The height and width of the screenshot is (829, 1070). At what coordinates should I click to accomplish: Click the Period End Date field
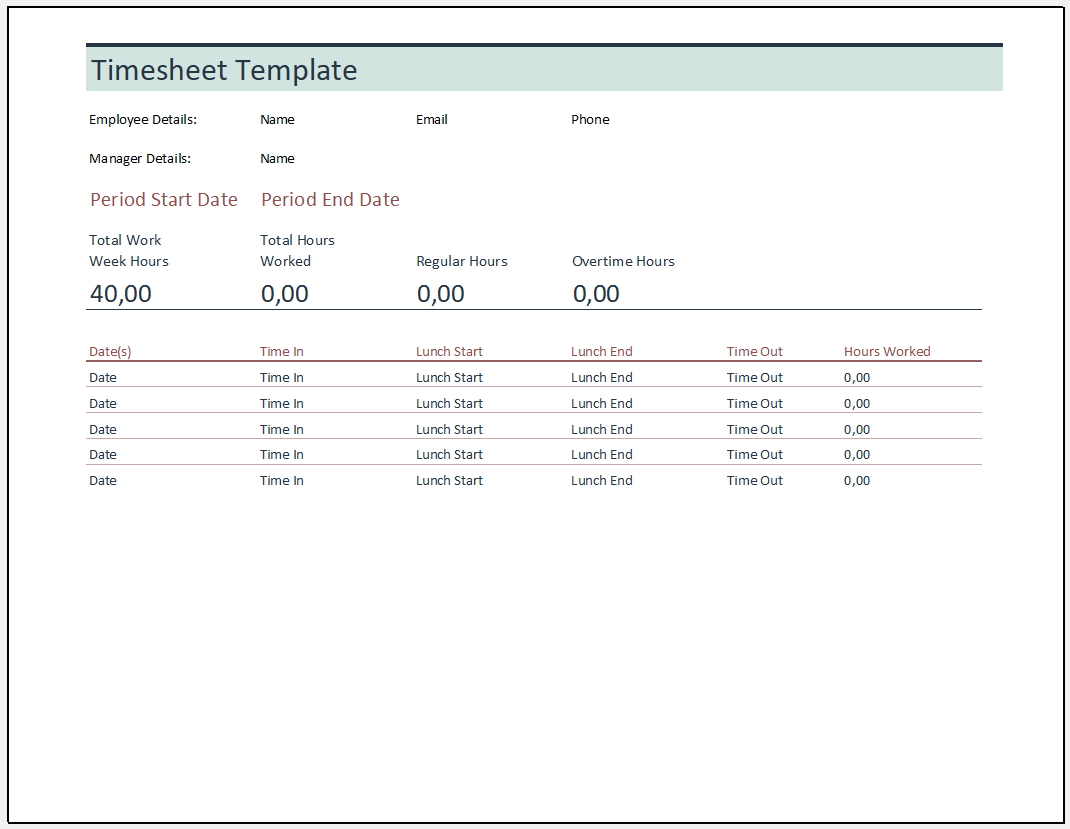point(330,200)
